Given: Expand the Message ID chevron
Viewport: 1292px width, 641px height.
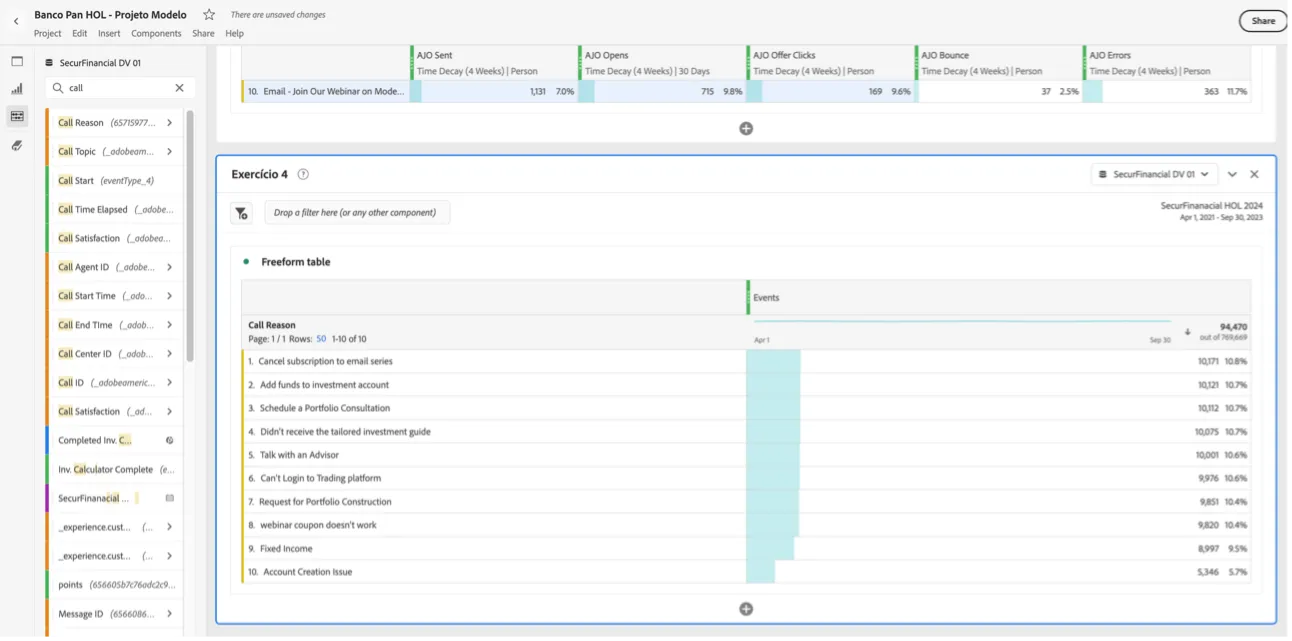Looking at the screenshot, I should point(170,614).
